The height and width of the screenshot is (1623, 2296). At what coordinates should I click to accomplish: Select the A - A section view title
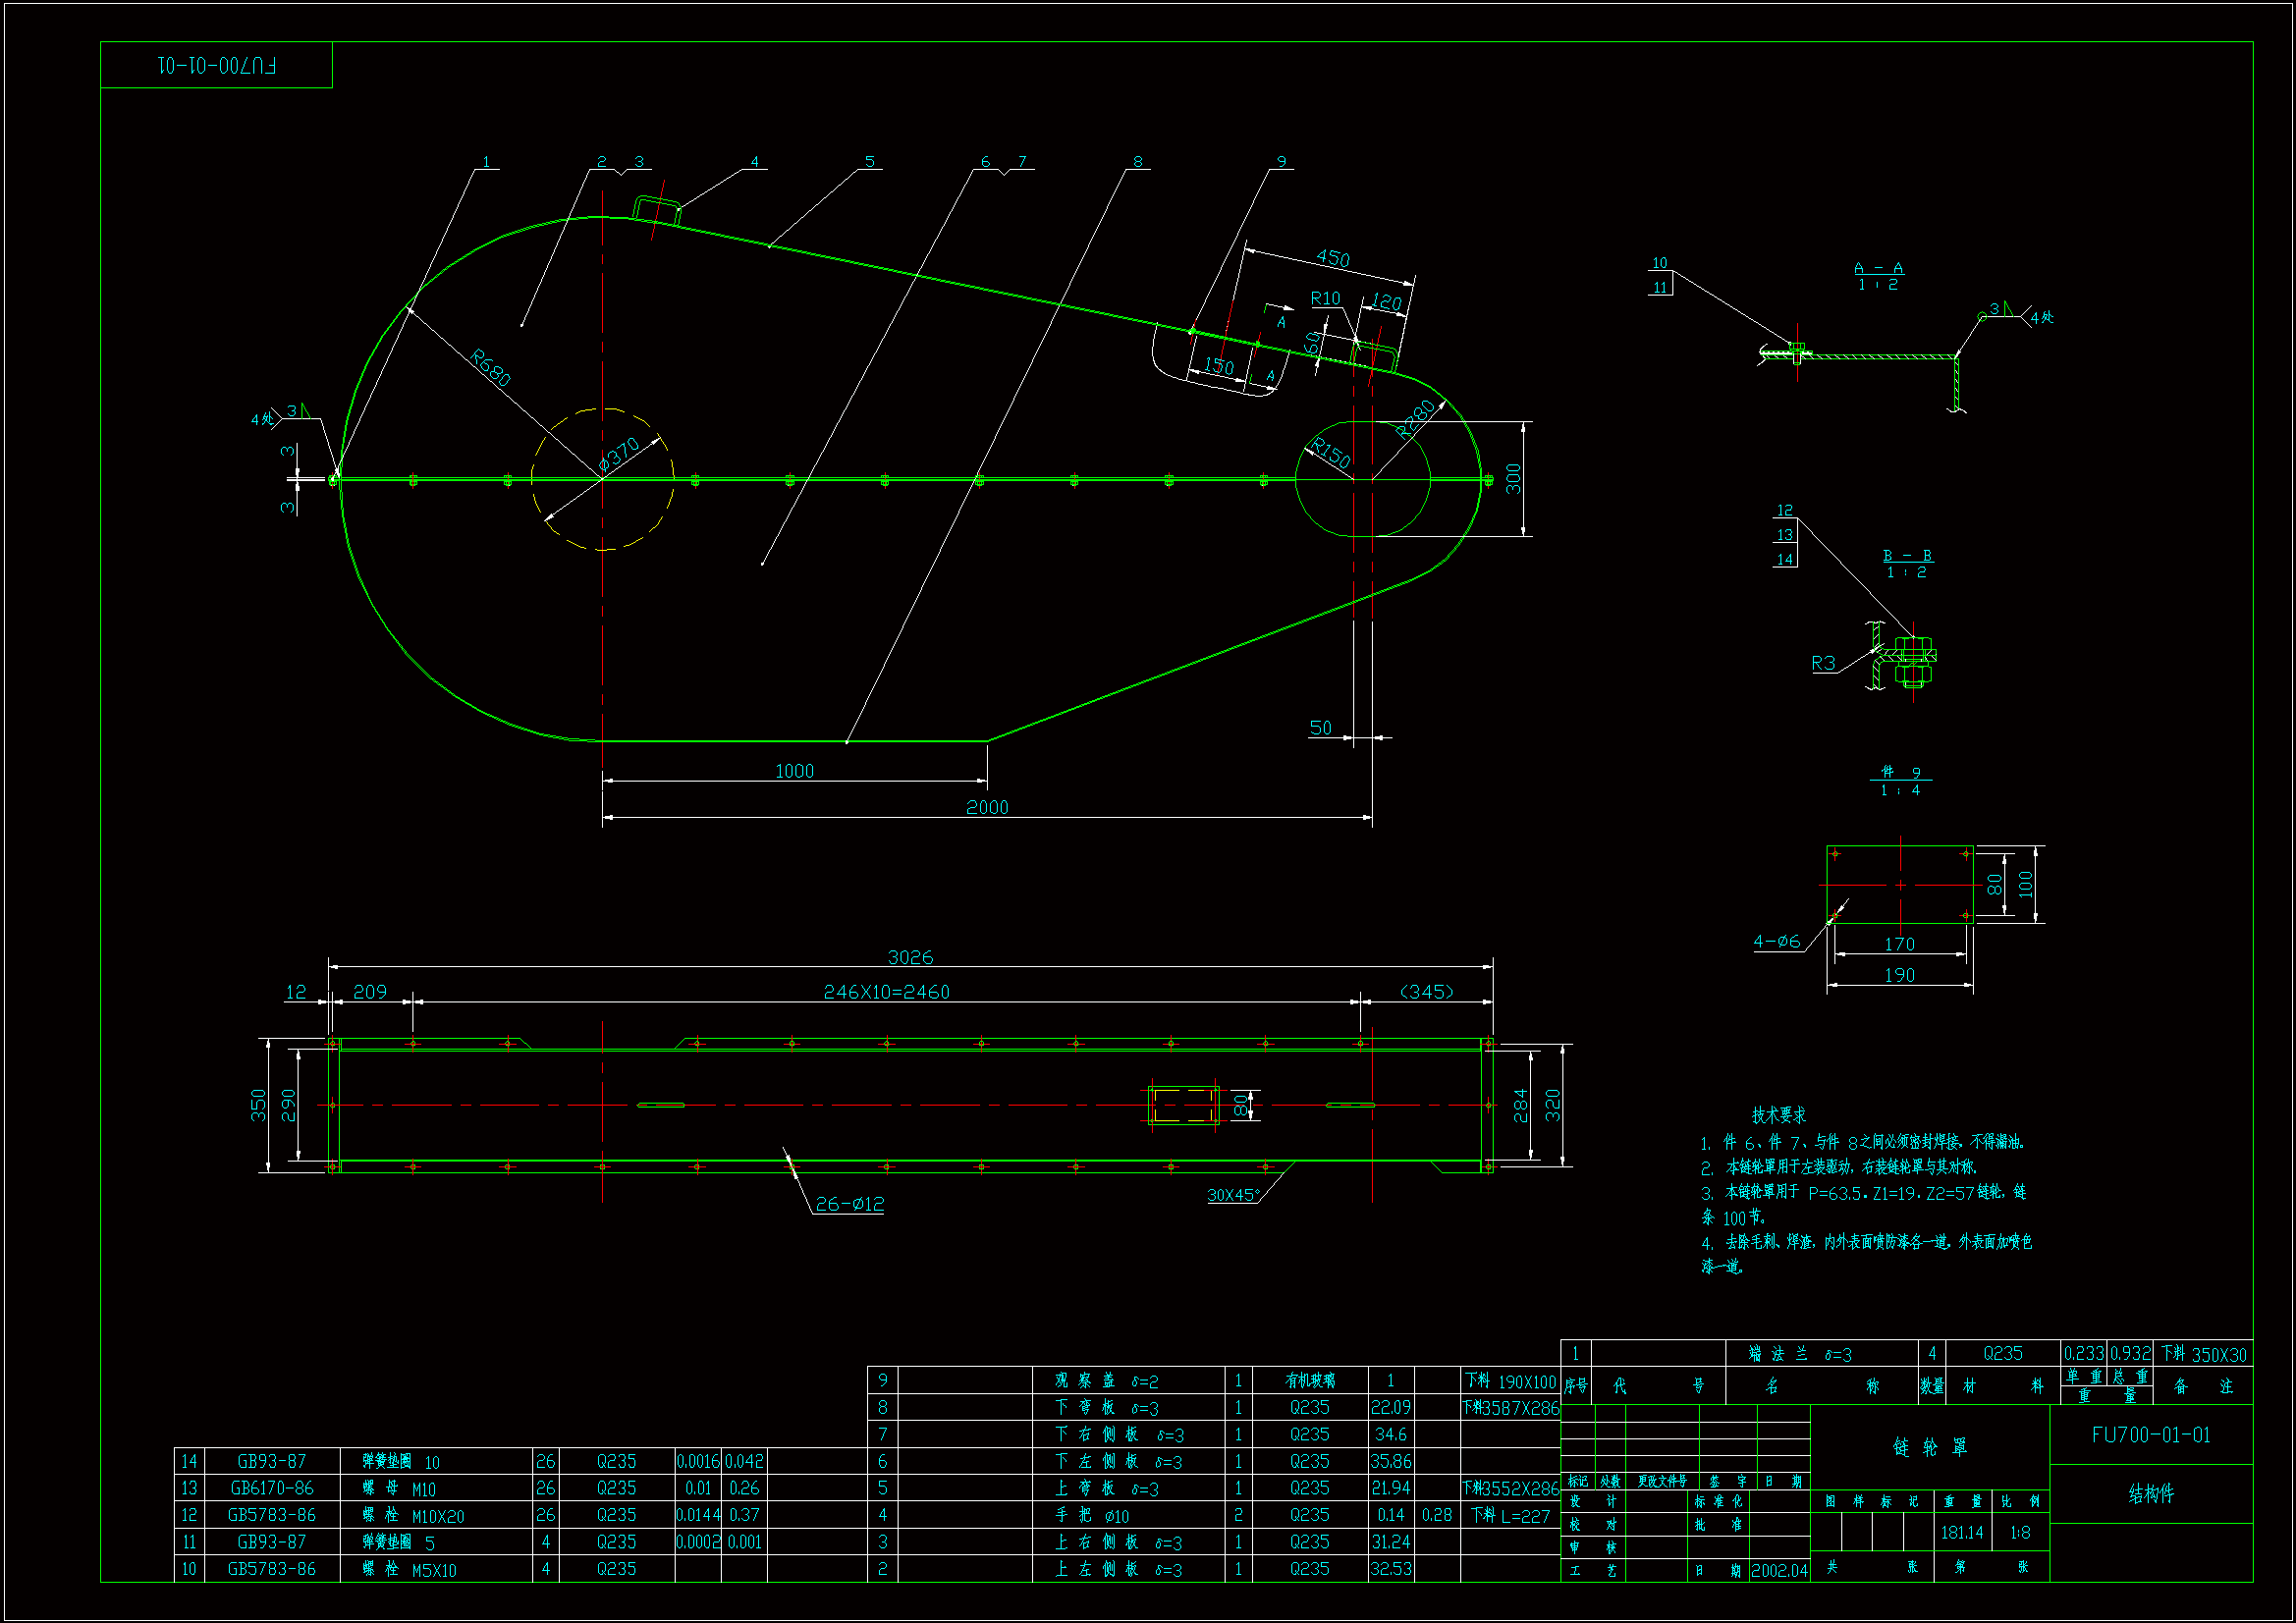[1878, 268]
